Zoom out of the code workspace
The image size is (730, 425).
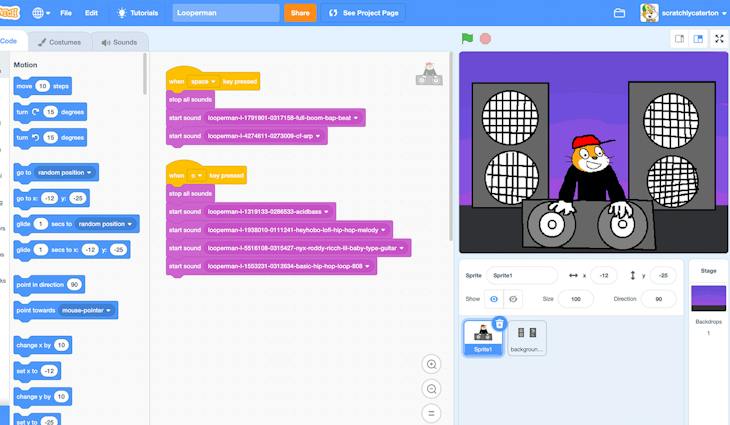(431, 389)
